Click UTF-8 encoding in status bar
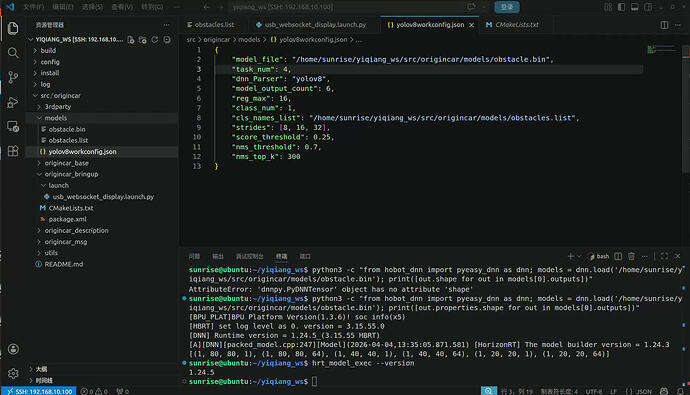 tap(594, 391)
